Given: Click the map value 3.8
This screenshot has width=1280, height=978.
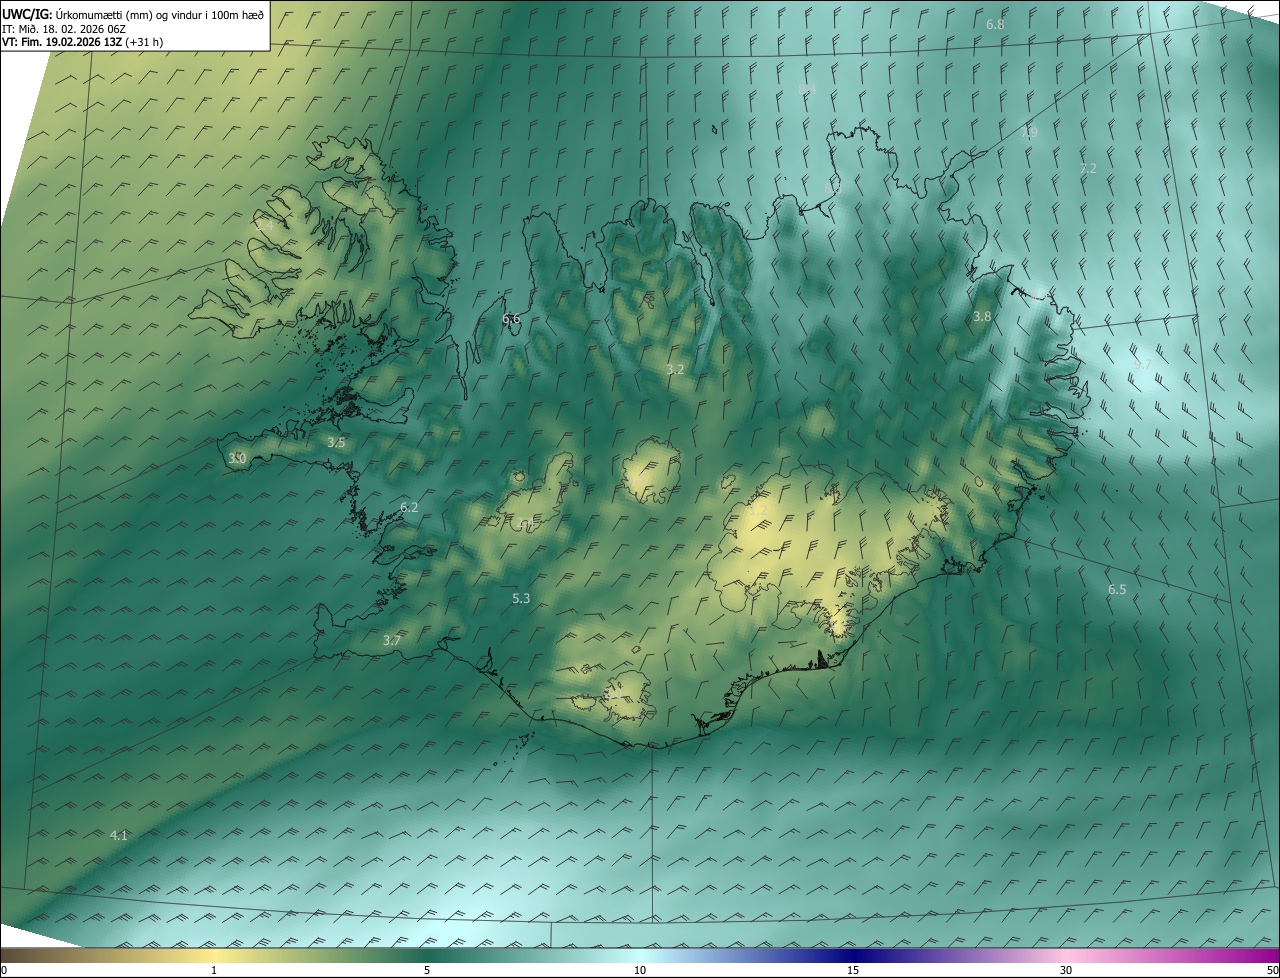Looking at the screenshot, I should pos(982,317).
